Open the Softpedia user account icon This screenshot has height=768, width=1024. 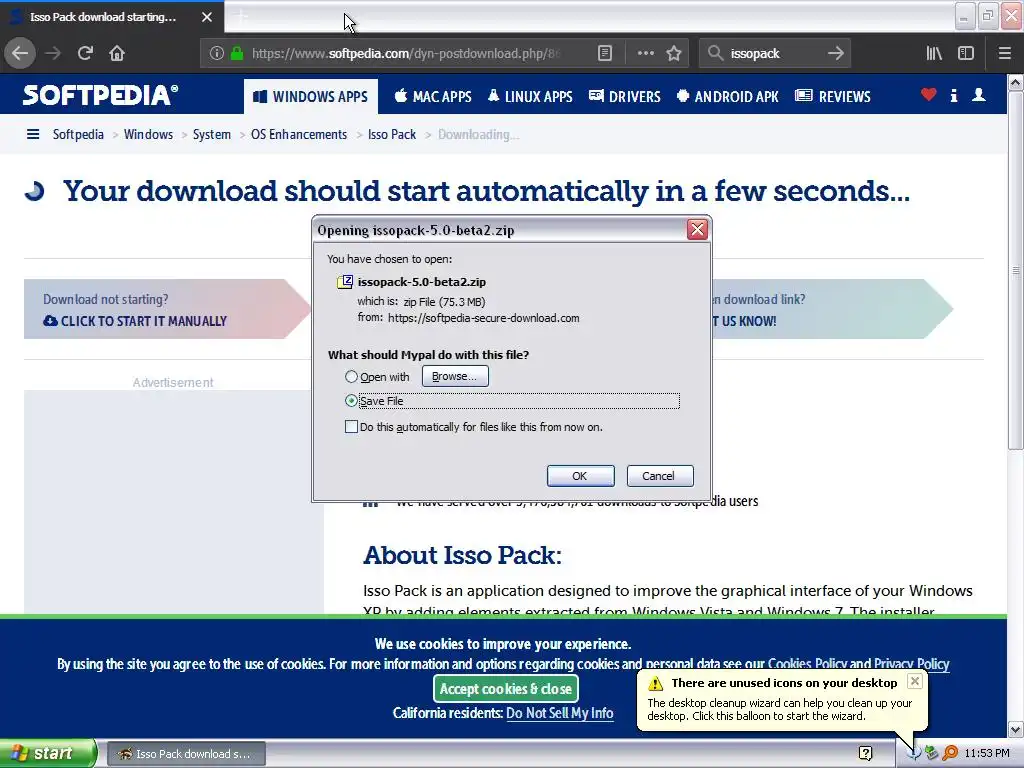[978, 95]
